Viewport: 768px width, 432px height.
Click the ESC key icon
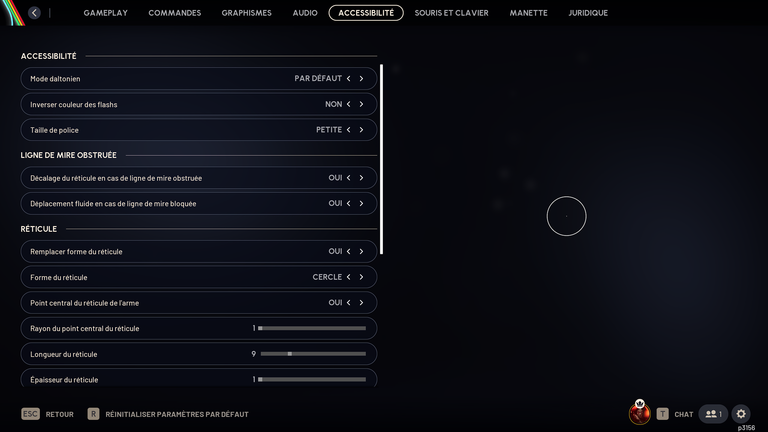30,414
